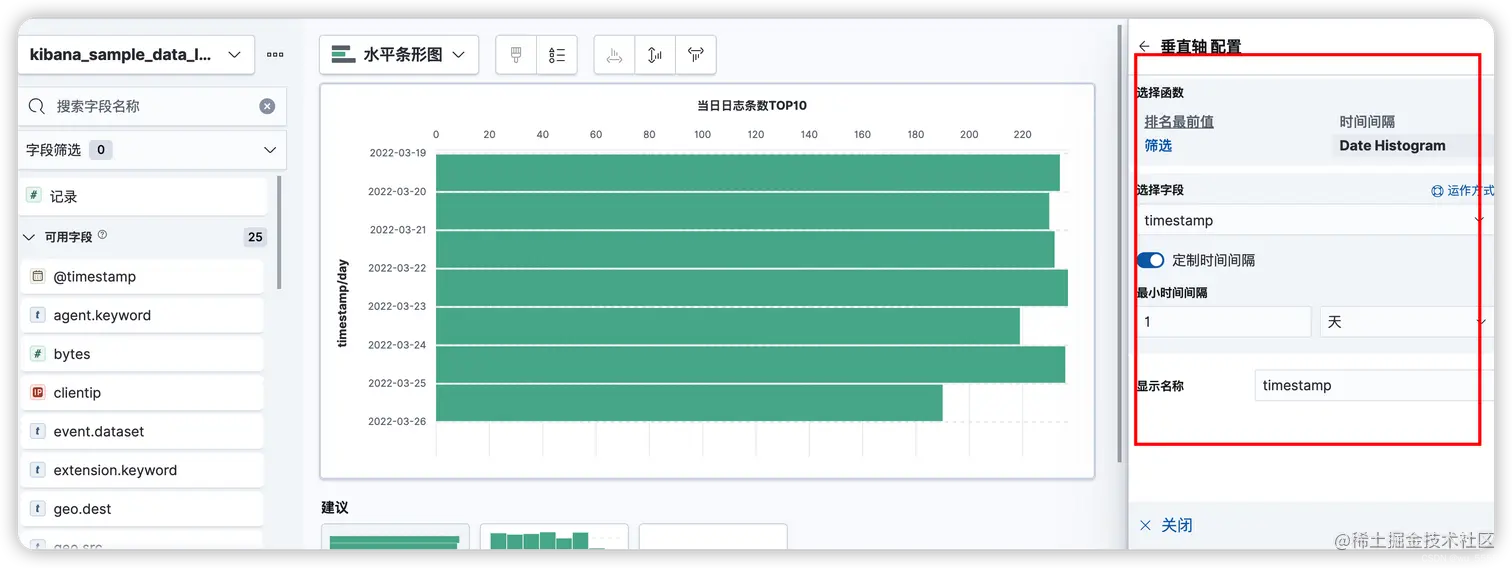
Task: Select the 筛选 function
Action: click(x=1158, y=145)
